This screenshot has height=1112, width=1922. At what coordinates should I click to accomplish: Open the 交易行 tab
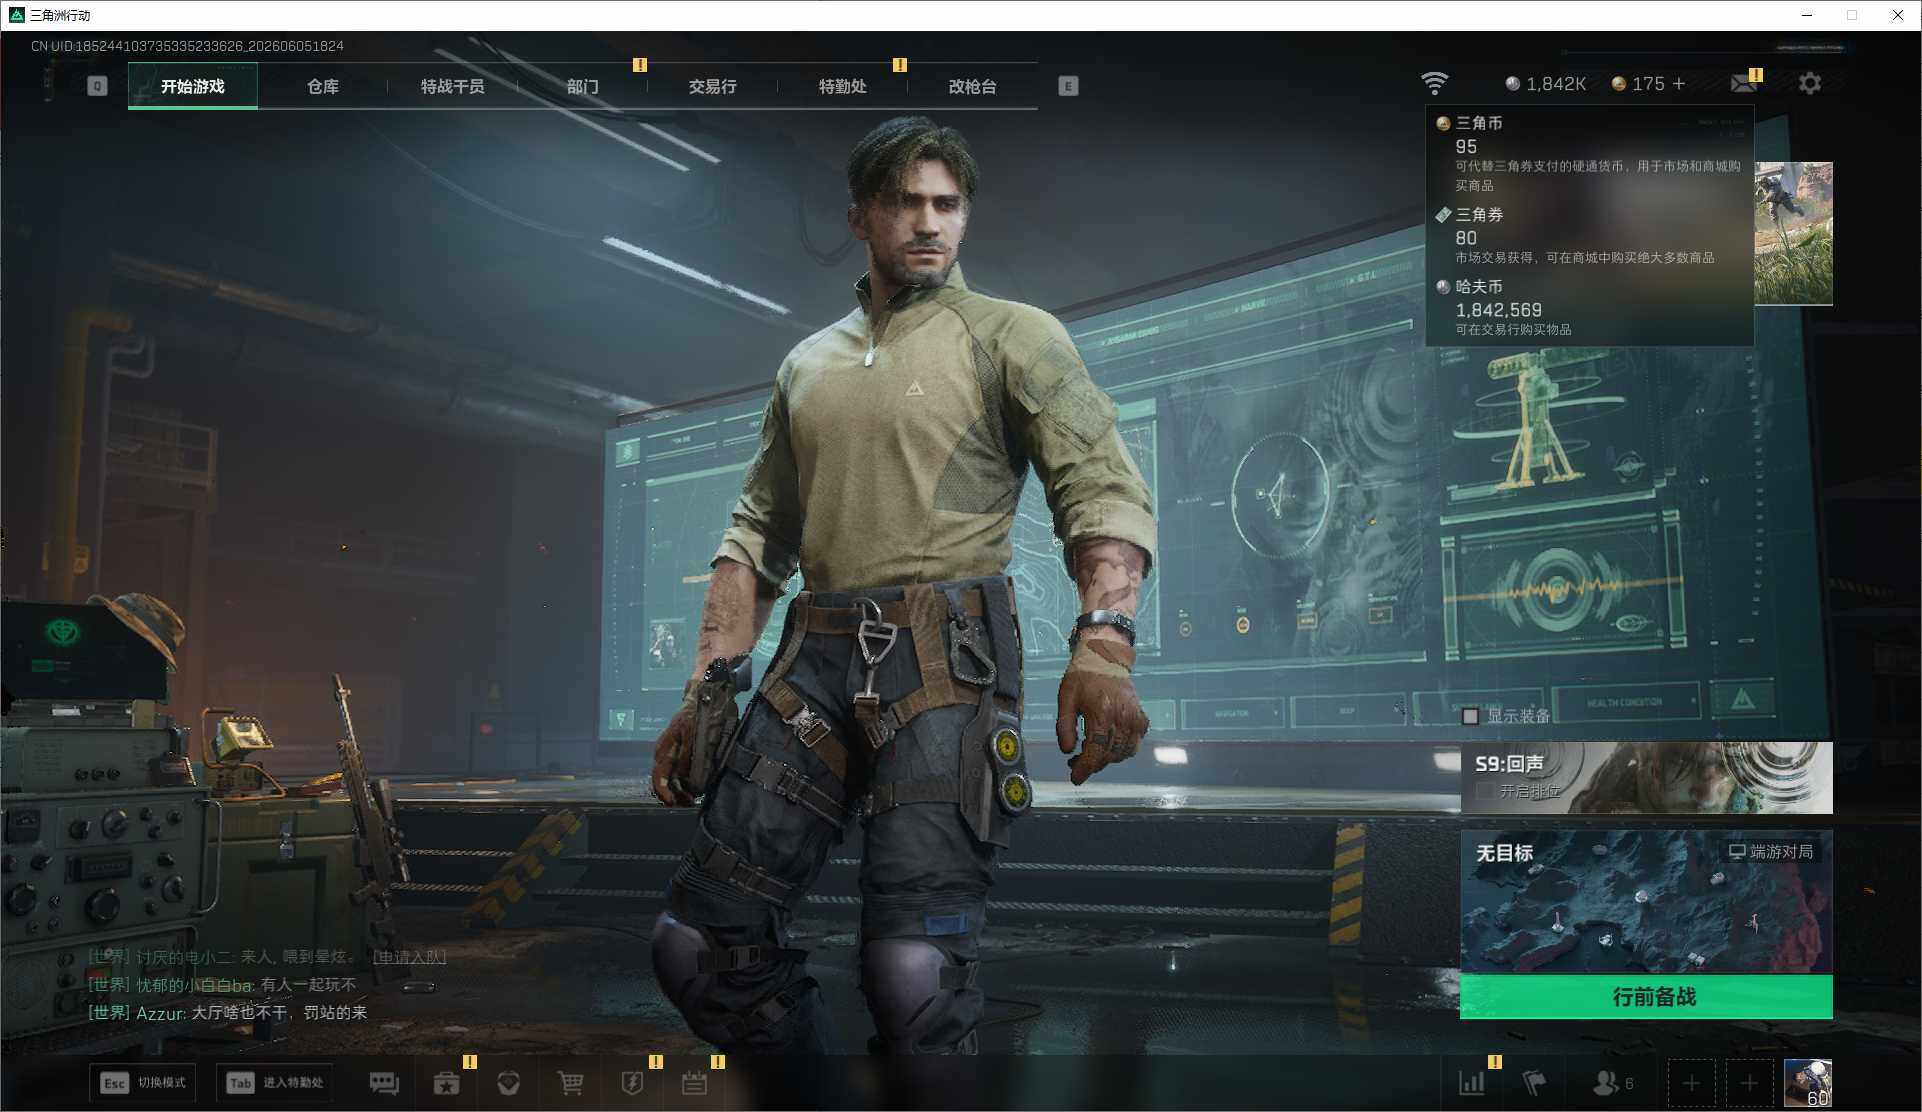(712, 86)
